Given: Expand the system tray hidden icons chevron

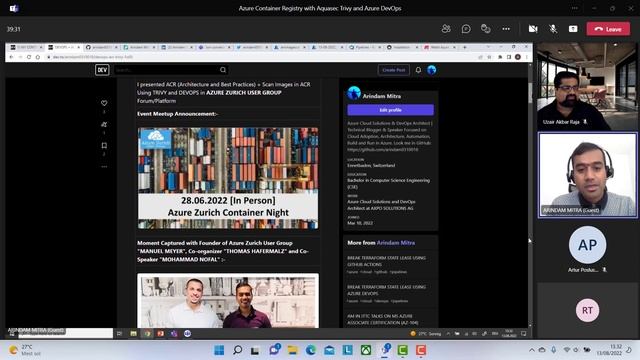Looking at the screenshot, I should 531,350.
